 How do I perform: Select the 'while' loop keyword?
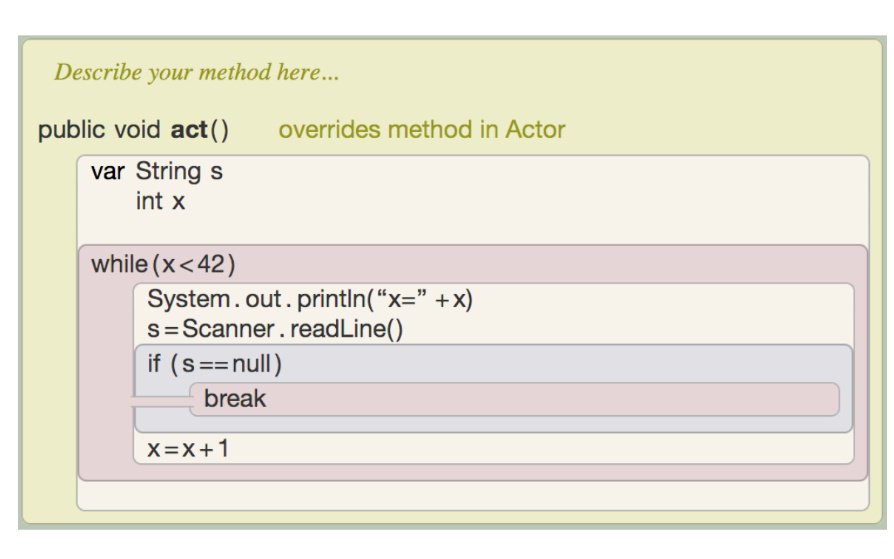[119, 265]
